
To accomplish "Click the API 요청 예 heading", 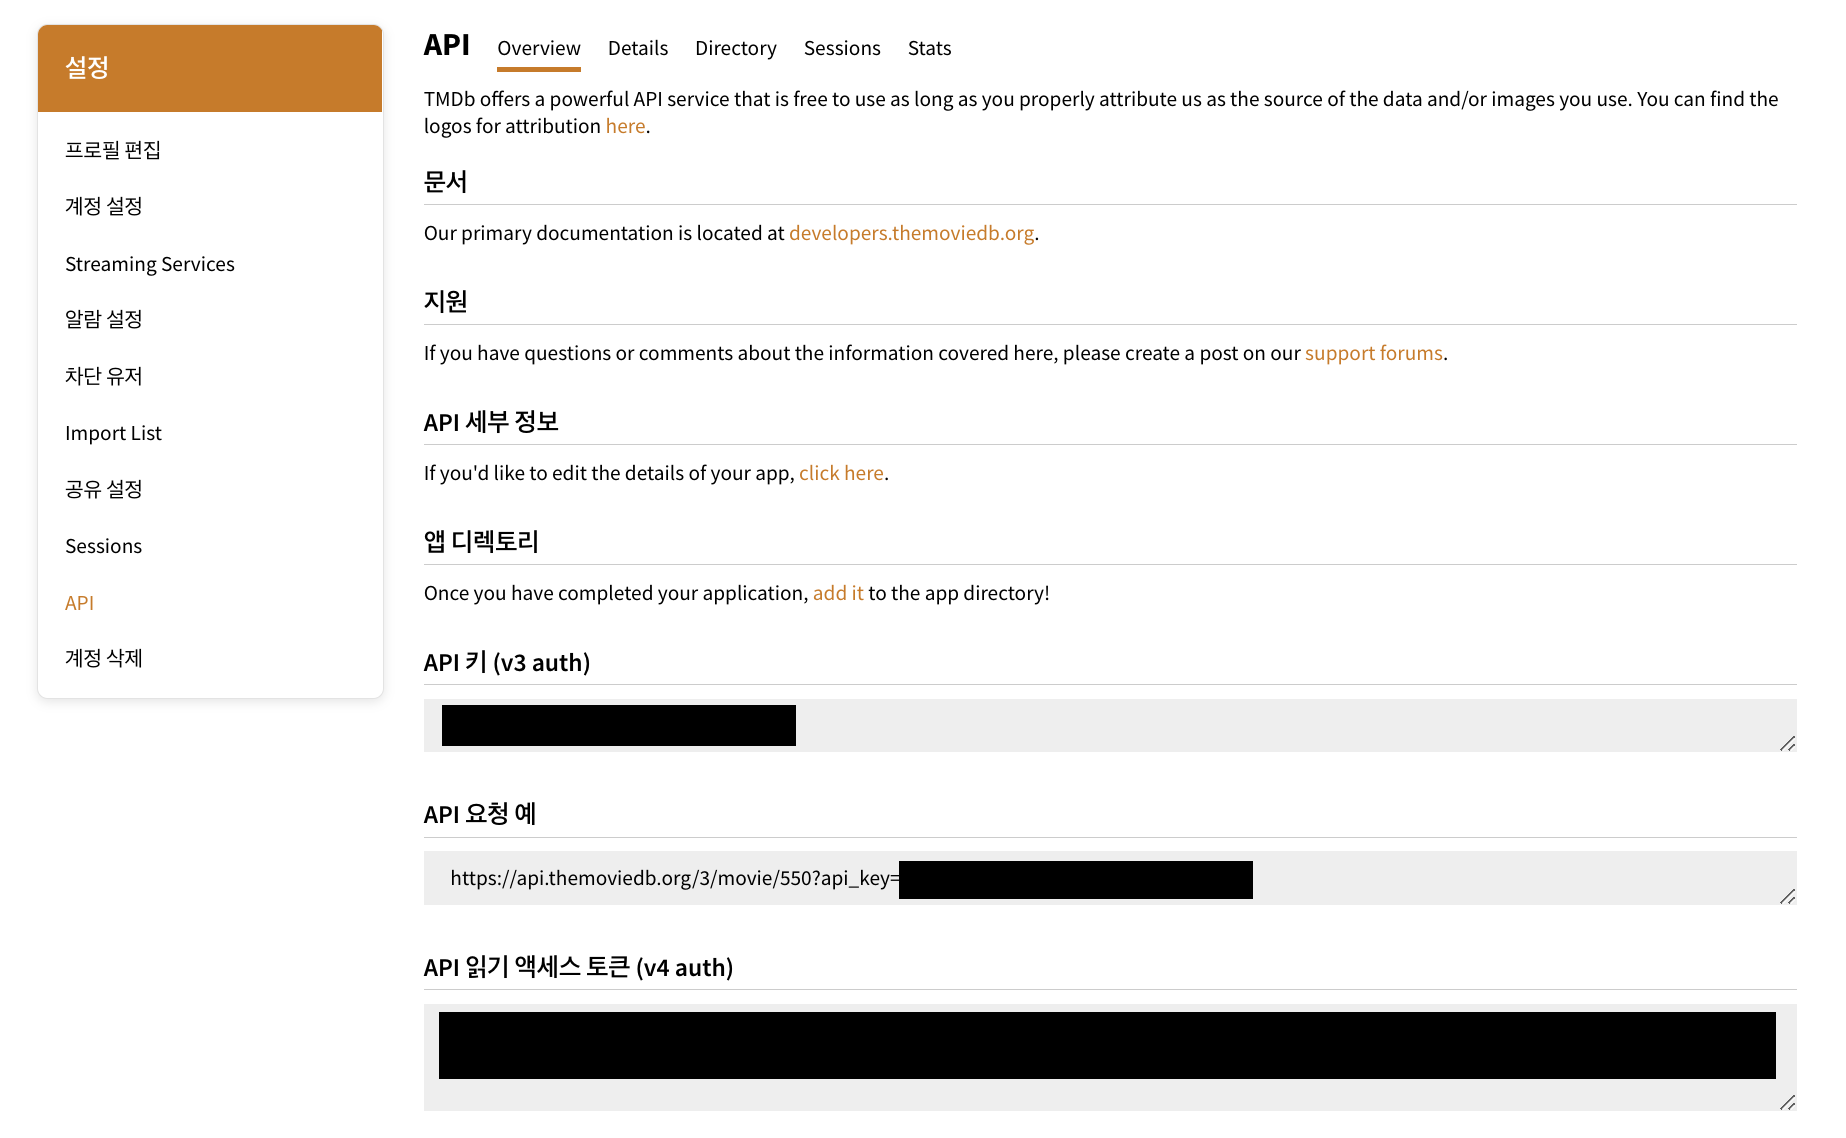I will [x=480, y=814].
